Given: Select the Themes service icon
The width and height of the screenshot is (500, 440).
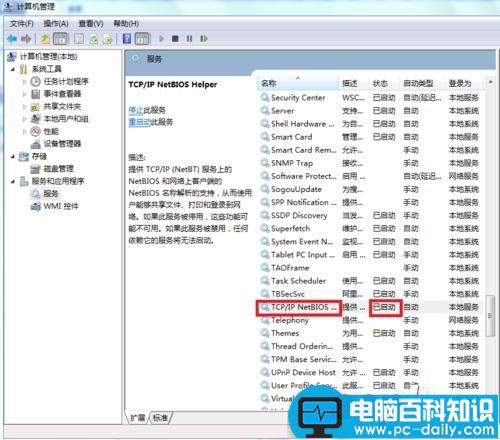Looking at the screenshot, I should (265, 333).
